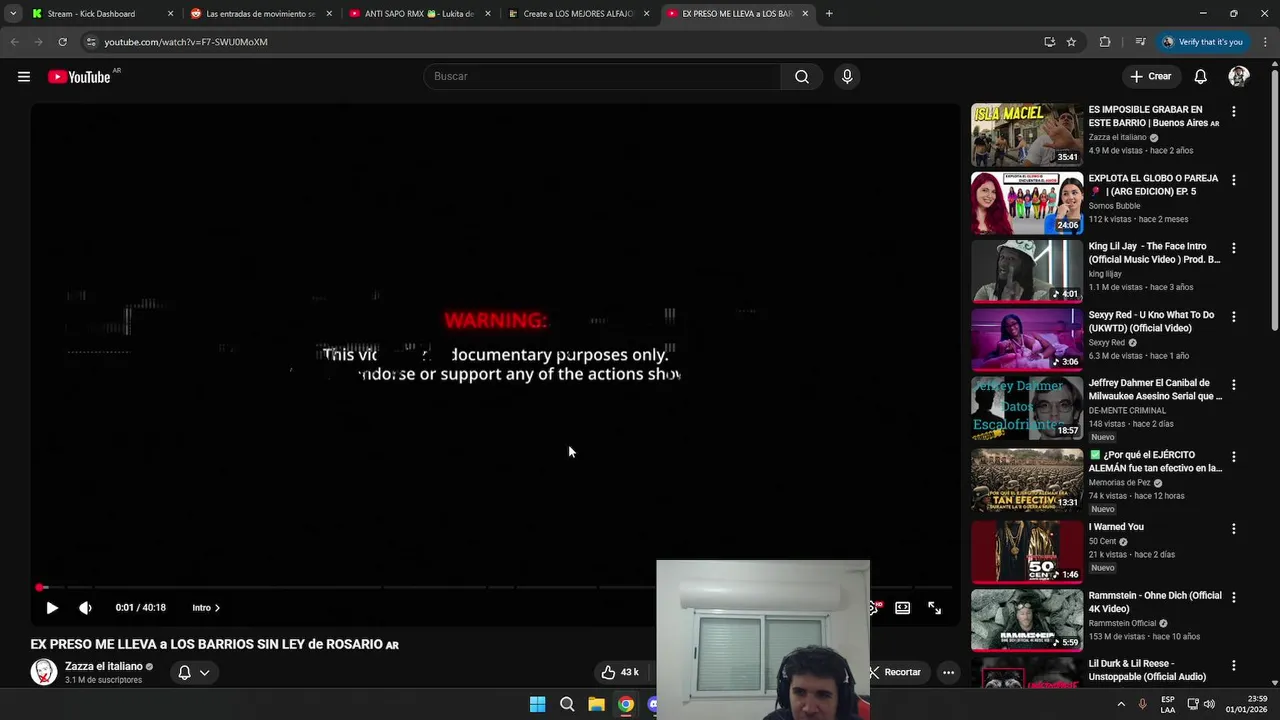Open the account avatar menu
The width and height of the screenshot is (1280, 720).
1239,77
